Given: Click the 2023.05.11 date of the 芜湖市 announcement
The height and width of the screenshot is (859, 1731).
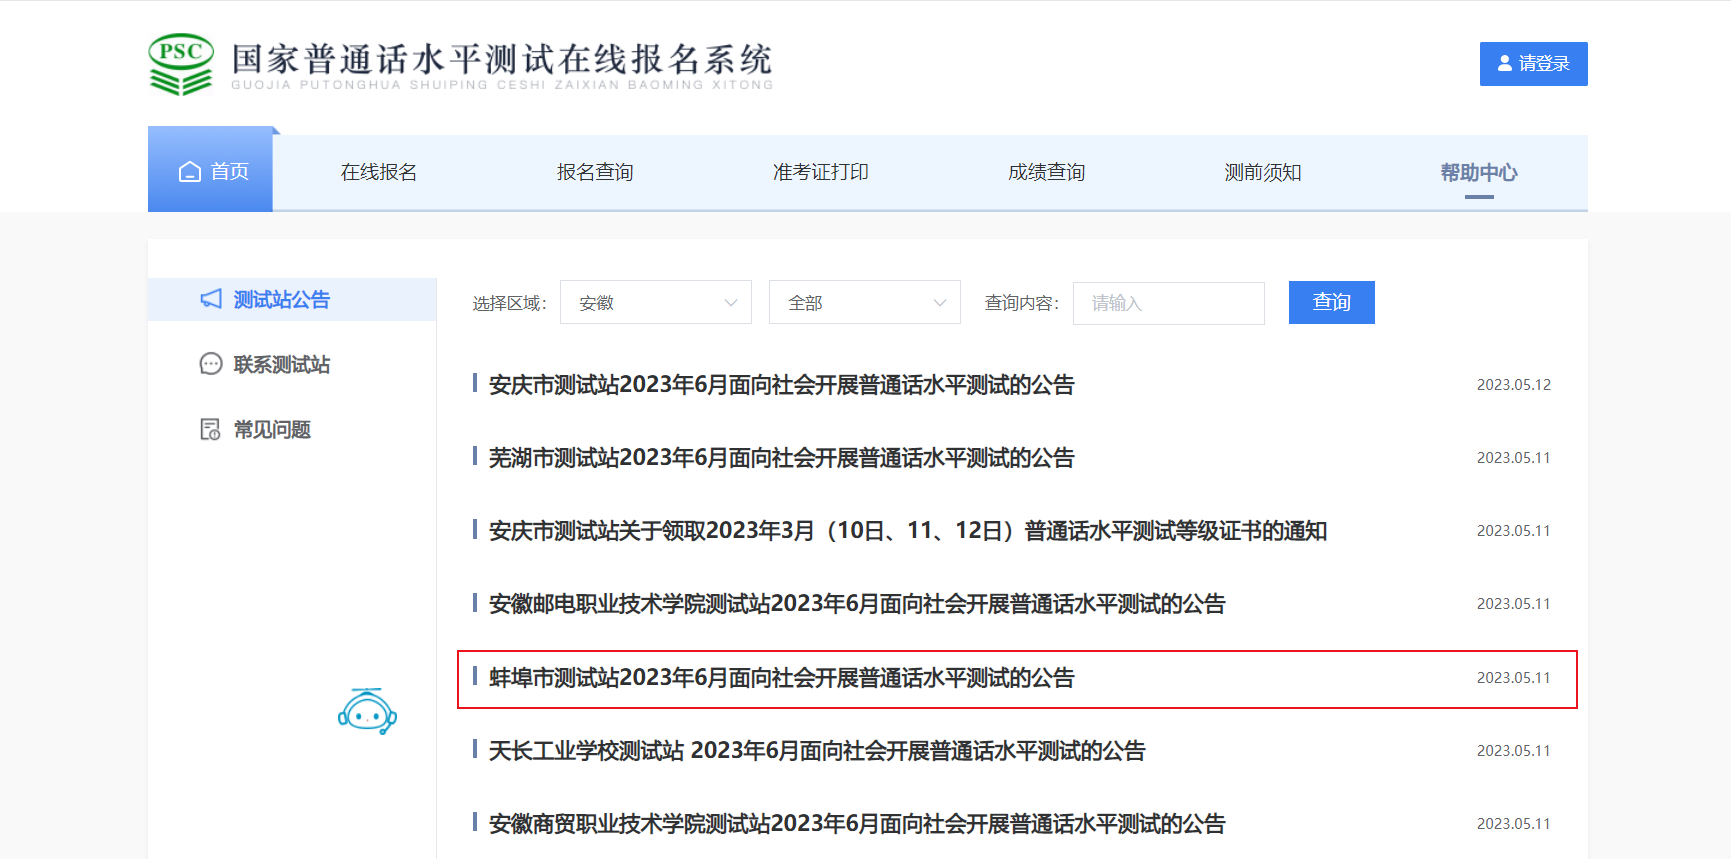Looking at the screenshot, I should (x=1514, y=458).
